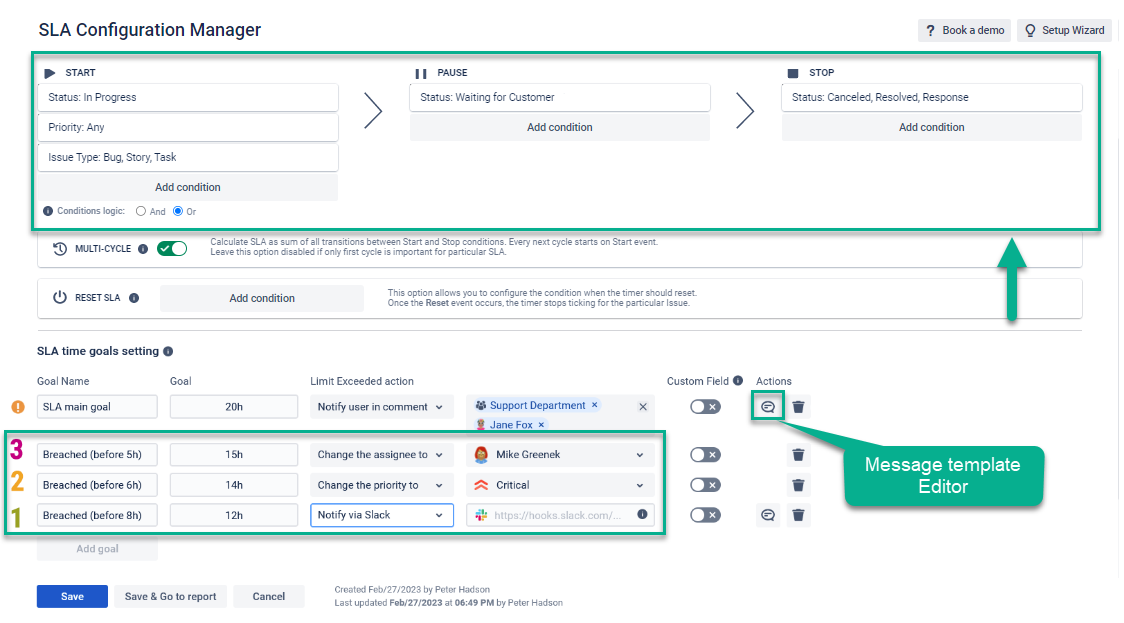Click the Slack webhook info icon
This screenshot has width=1124, height=623.
642,515
